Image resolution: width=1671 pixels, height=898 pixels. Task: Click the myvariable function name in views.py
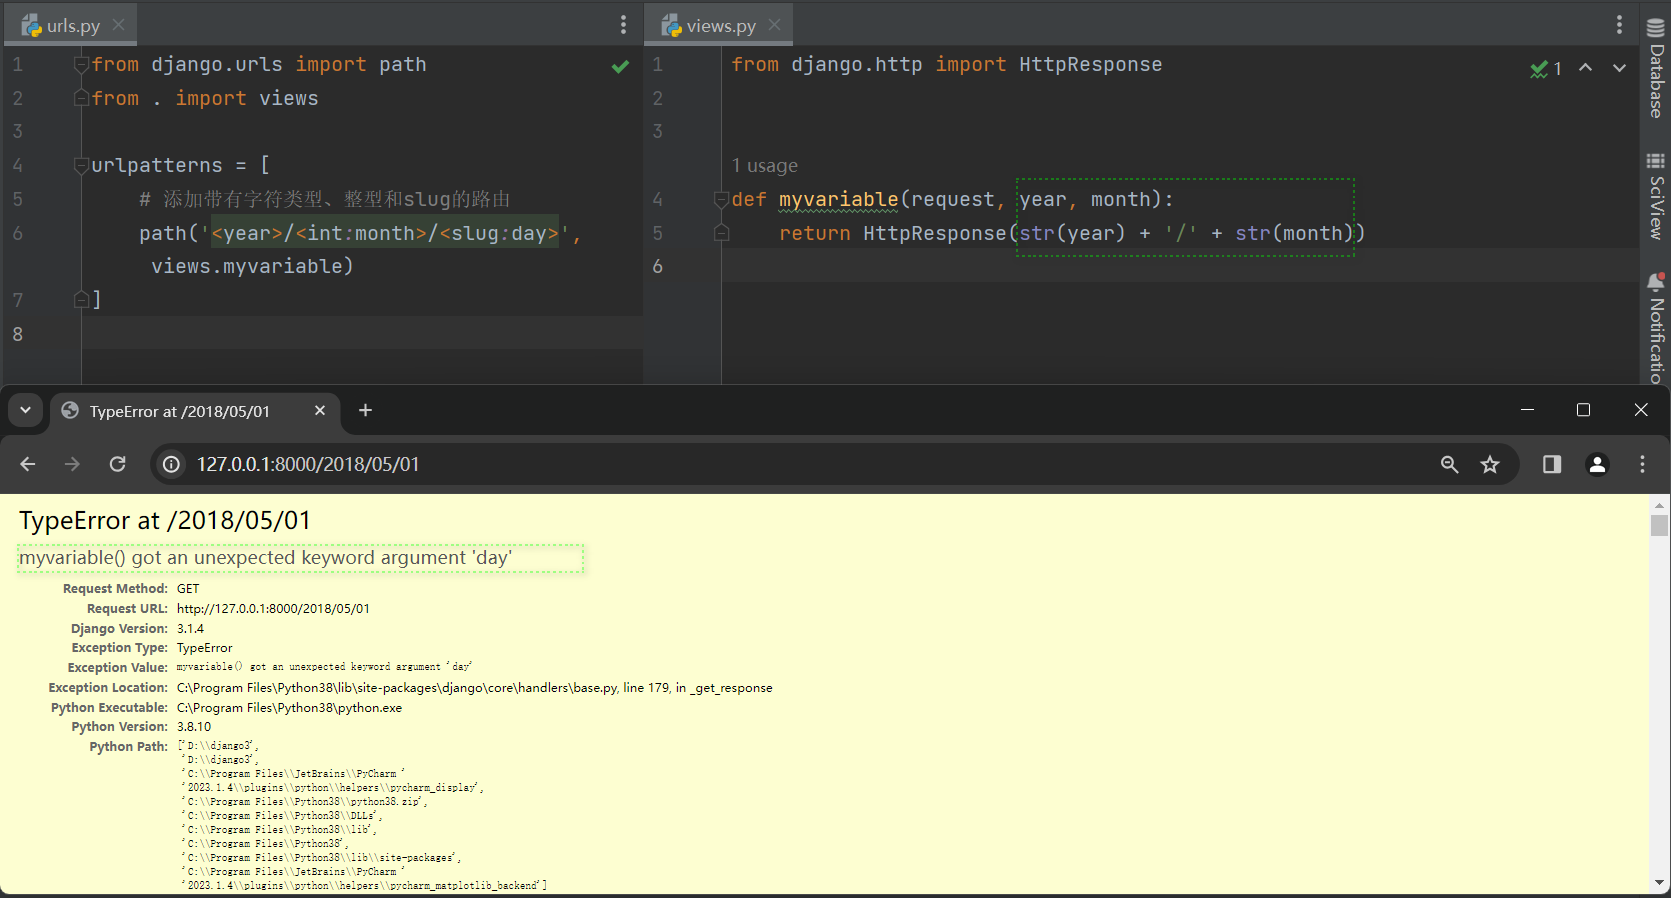[x=838, y=199]
